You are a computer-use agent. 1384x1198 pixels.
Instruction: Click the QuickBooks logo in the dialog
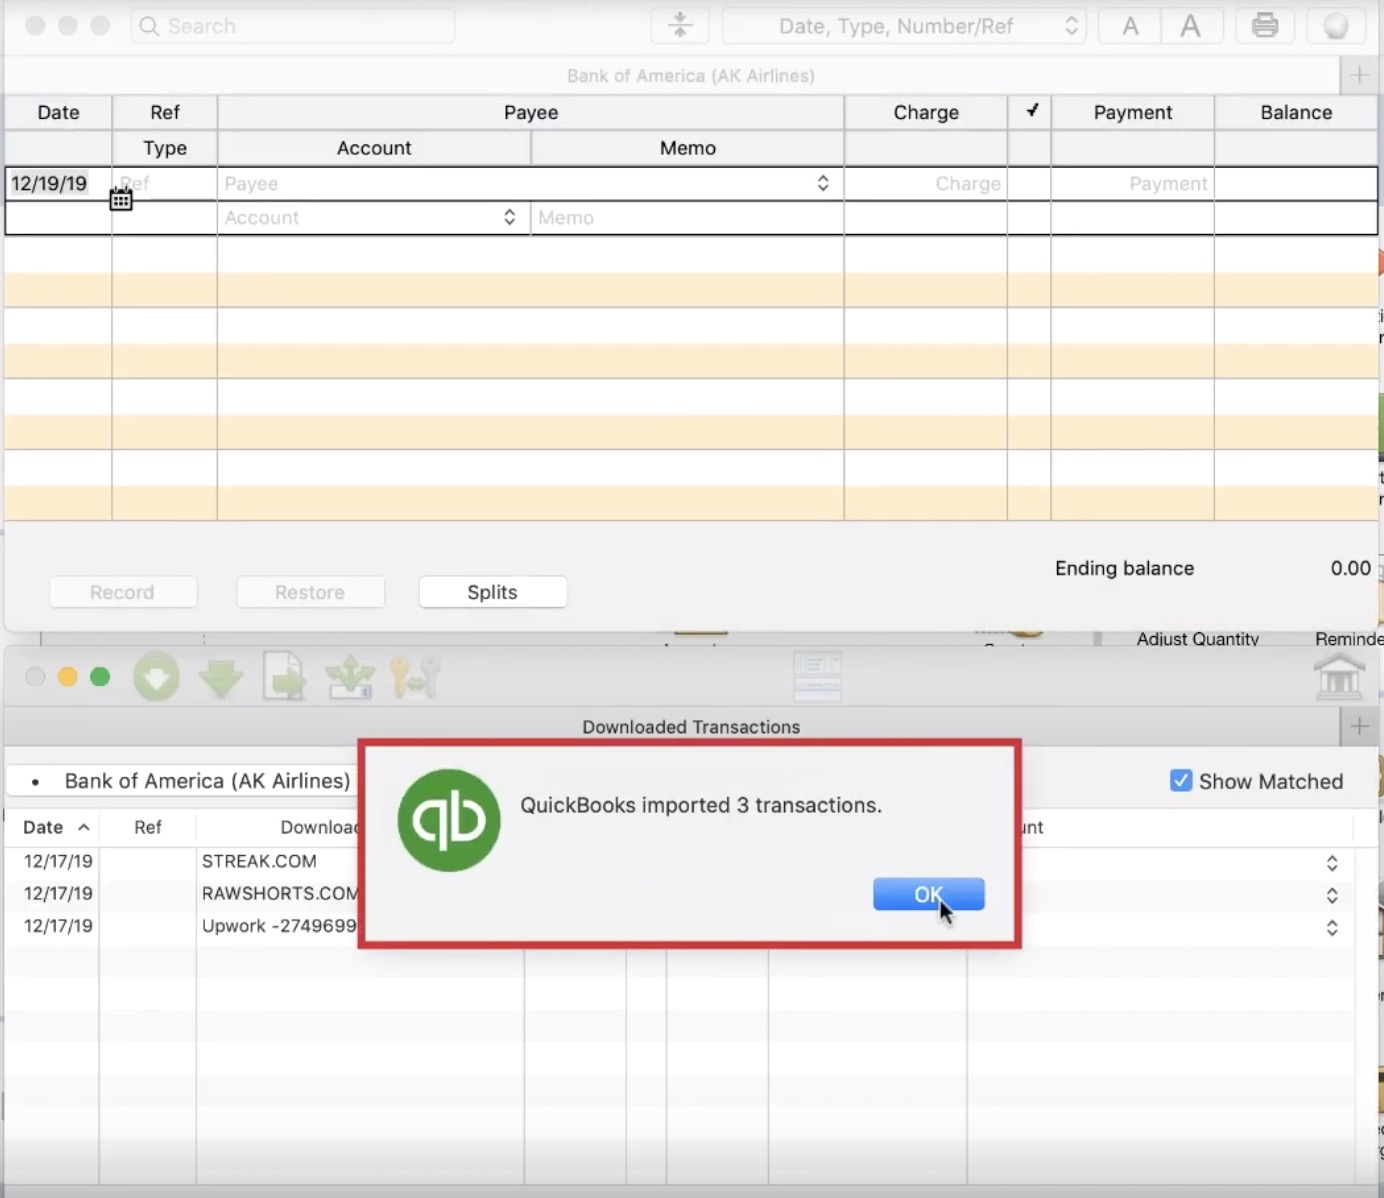pos(449,820)
